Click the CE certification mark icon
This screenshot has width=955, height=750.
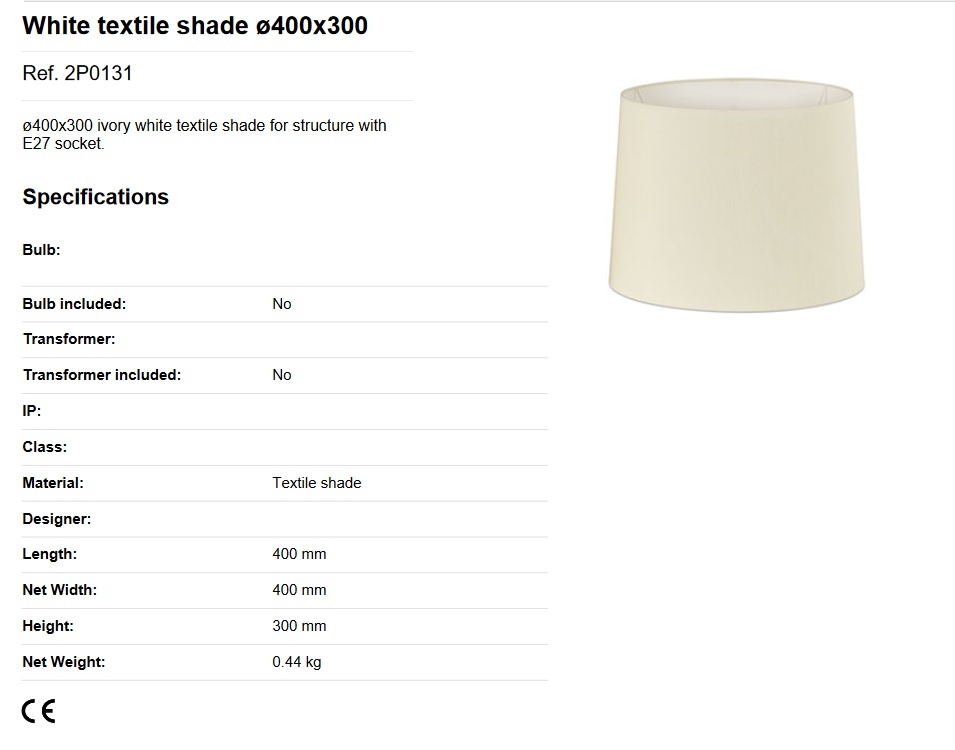[38, 711]
